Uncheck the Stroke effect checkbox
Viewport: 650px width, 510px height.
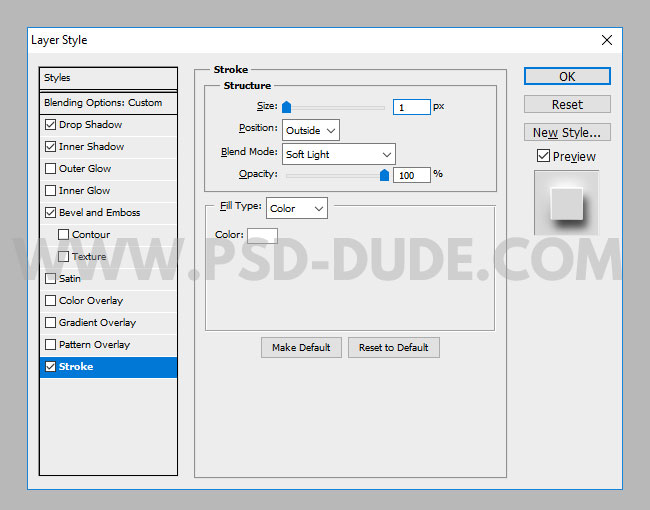[51, 367]
